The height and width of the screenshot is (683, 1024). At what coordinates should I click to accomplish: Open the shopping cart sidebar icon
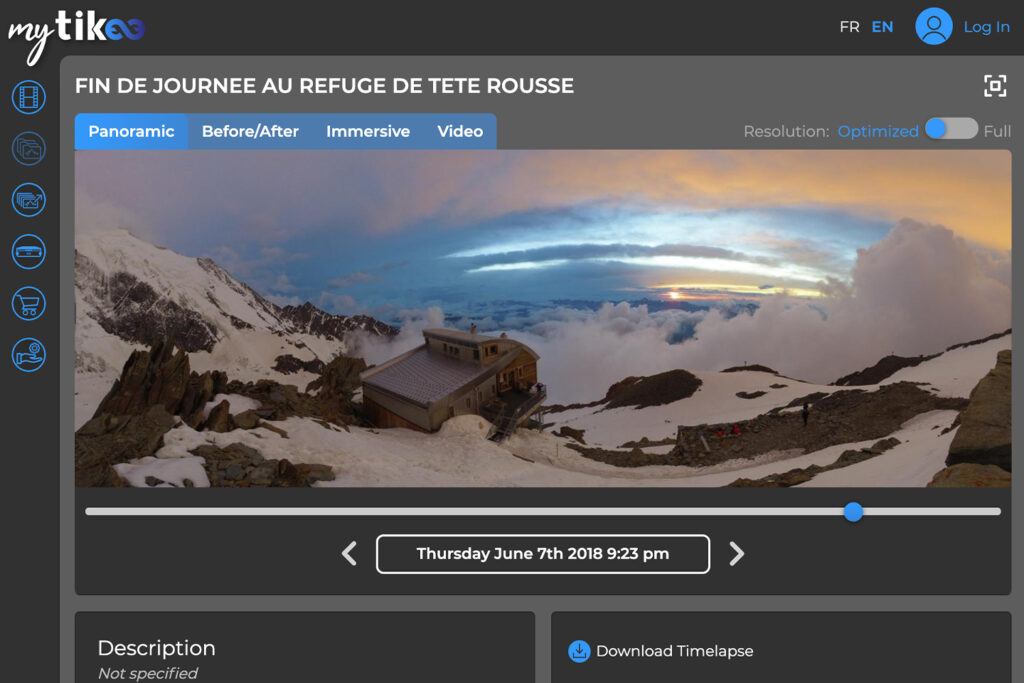click(x=29, y=304)
